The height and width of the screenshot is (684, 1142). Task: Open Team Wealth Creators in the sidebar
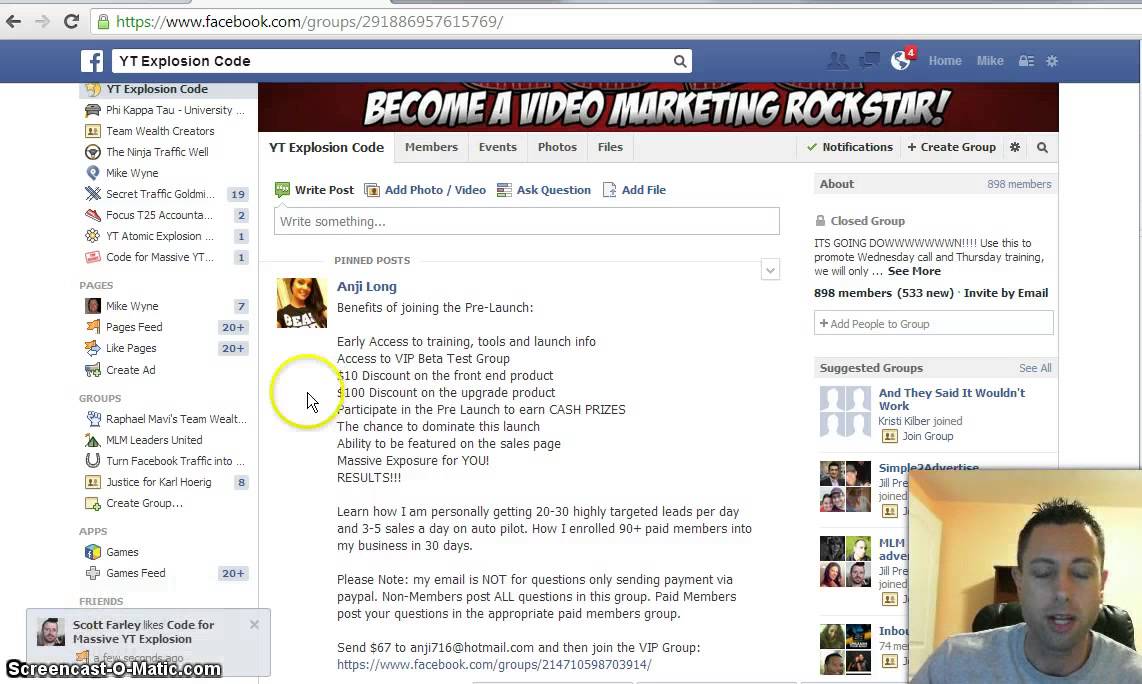pyautogui.click(x=160, y=131)
